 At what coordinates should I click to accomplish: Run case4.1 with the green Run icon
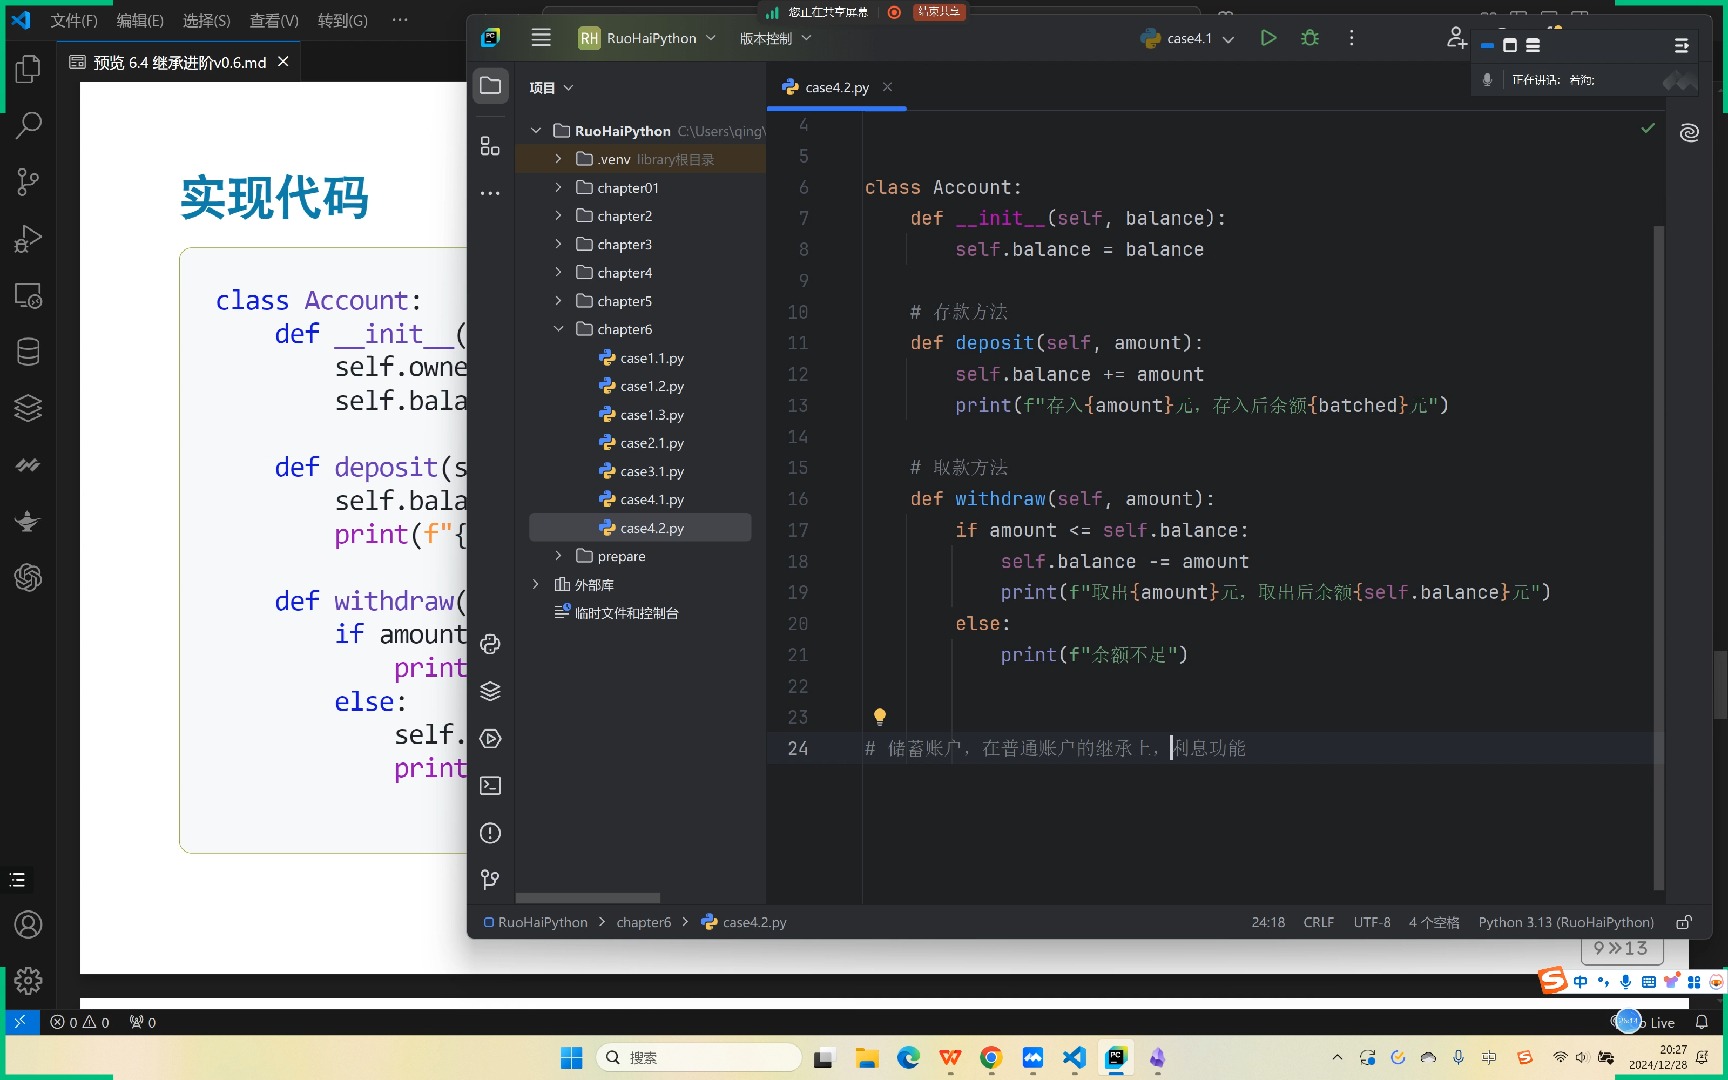[x=1268, y=38]
